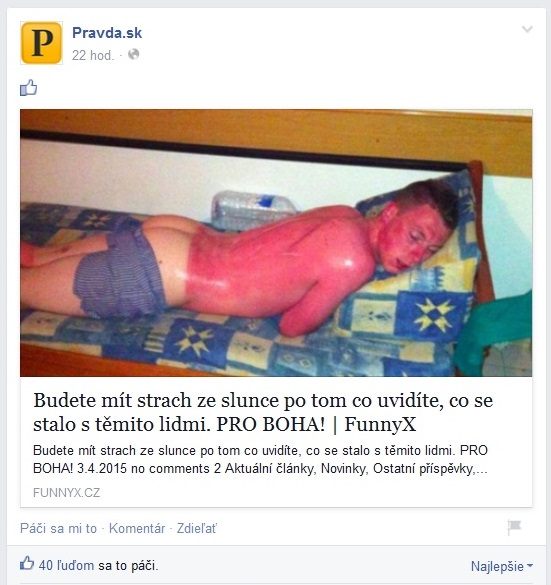Open the 22 hod. timestamp link
This screenshot has width=551, height=585.
(93, 55)
